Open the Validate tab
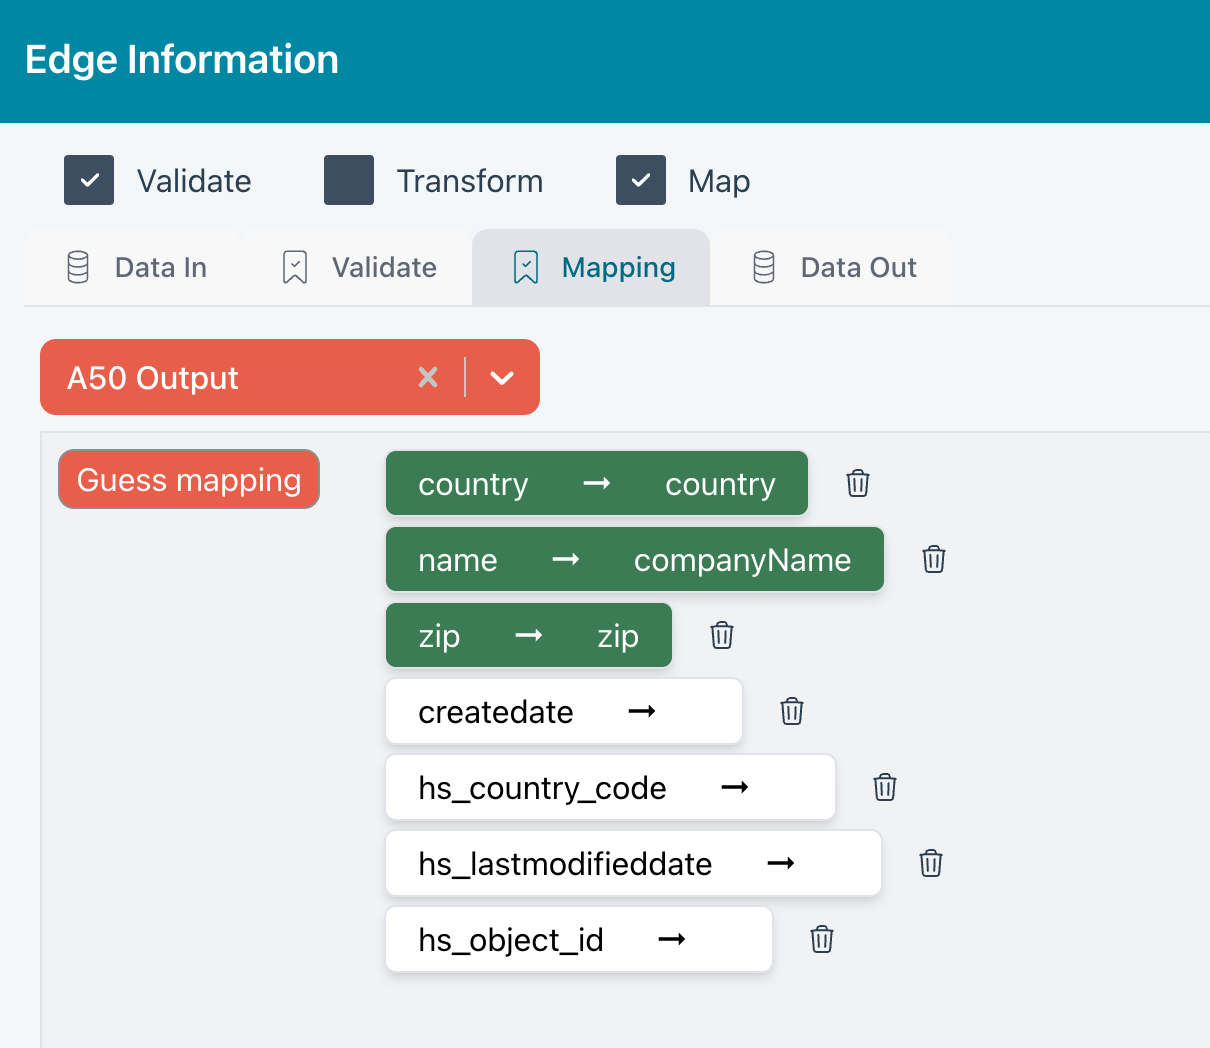Screen dimensions: 1210x1048 (360, 267)
